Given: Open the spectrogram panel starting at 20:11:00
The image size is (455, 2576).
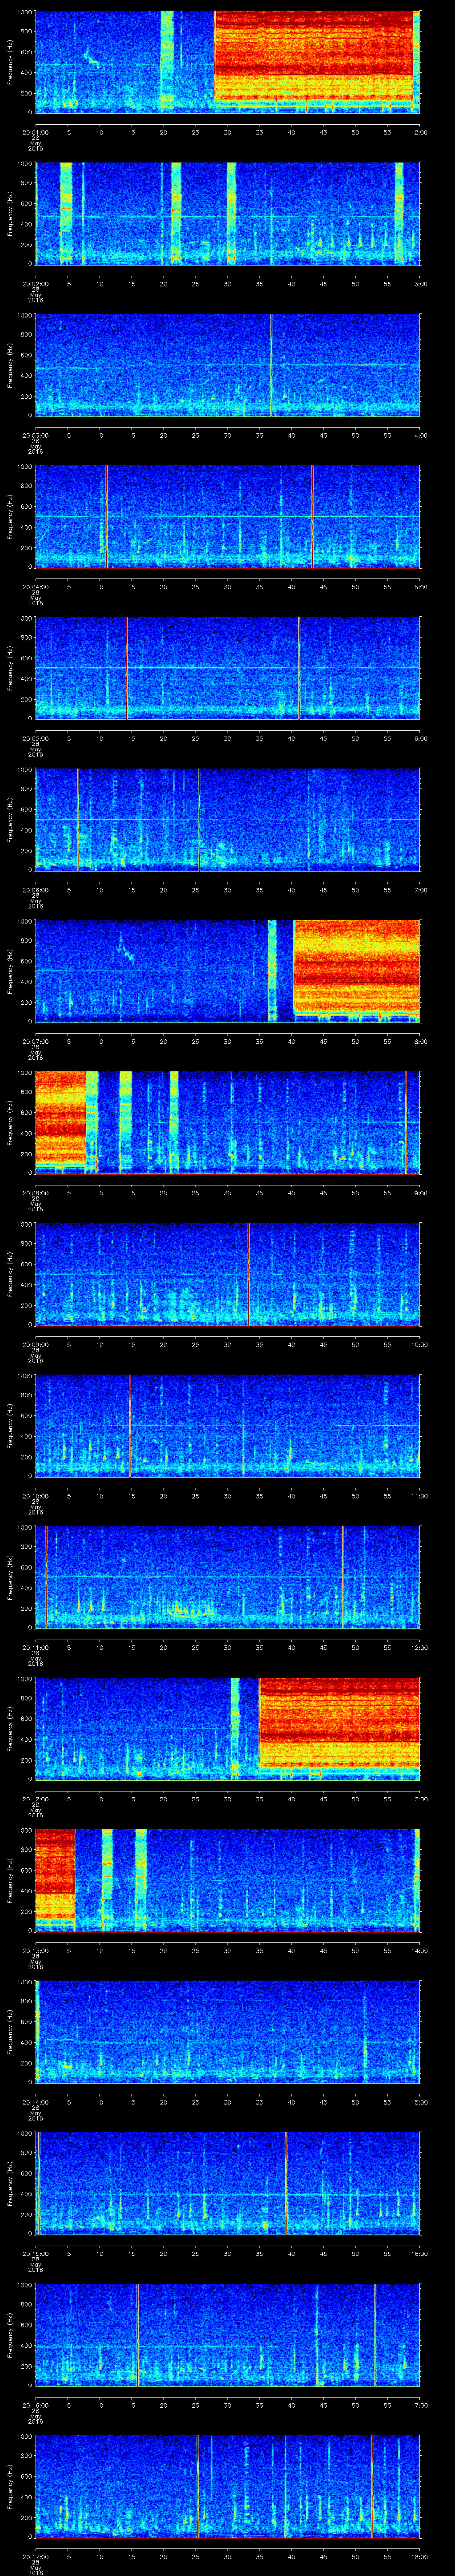Looking at the screenshot, I should click(228, 1577).
